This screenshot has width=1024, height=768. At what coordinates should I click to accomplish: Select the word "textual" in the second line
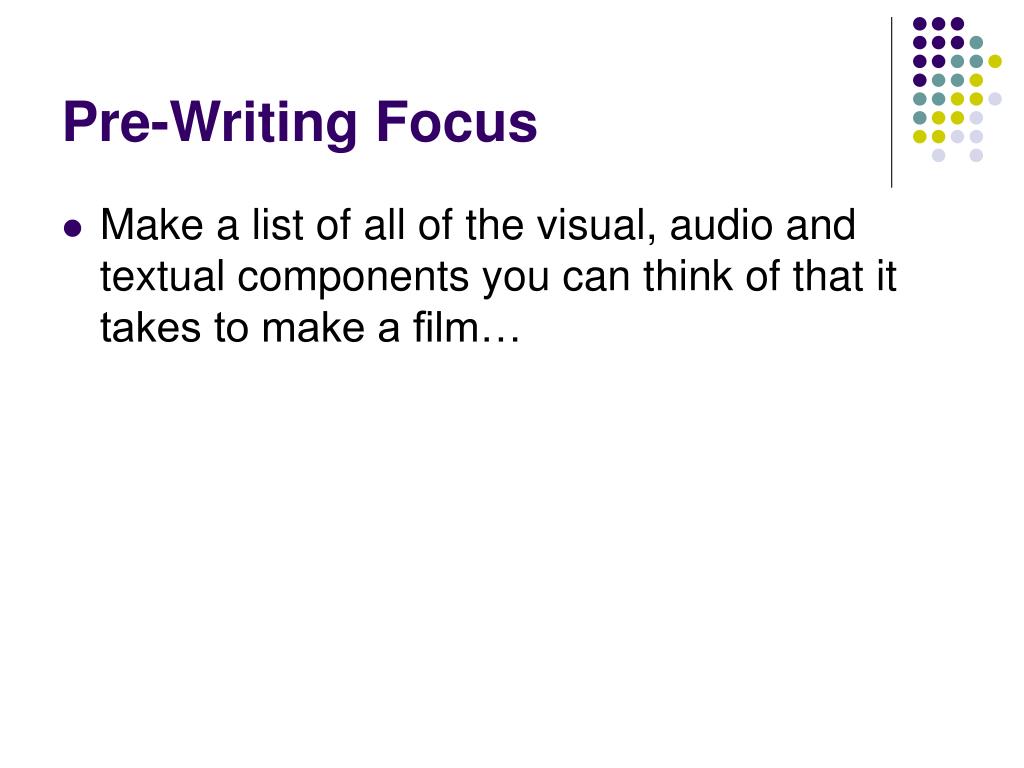pyautogui.click(x=162, y=276)
